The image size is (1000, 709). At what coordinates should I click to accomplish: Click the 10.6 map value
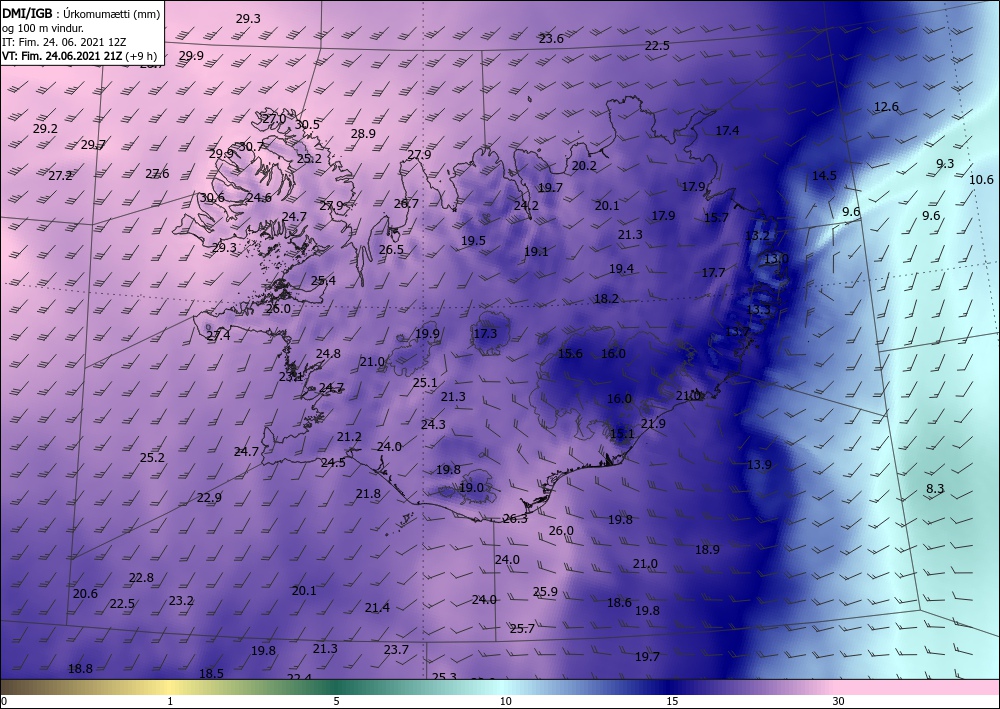pyautogui.click(x=982, y=180)
